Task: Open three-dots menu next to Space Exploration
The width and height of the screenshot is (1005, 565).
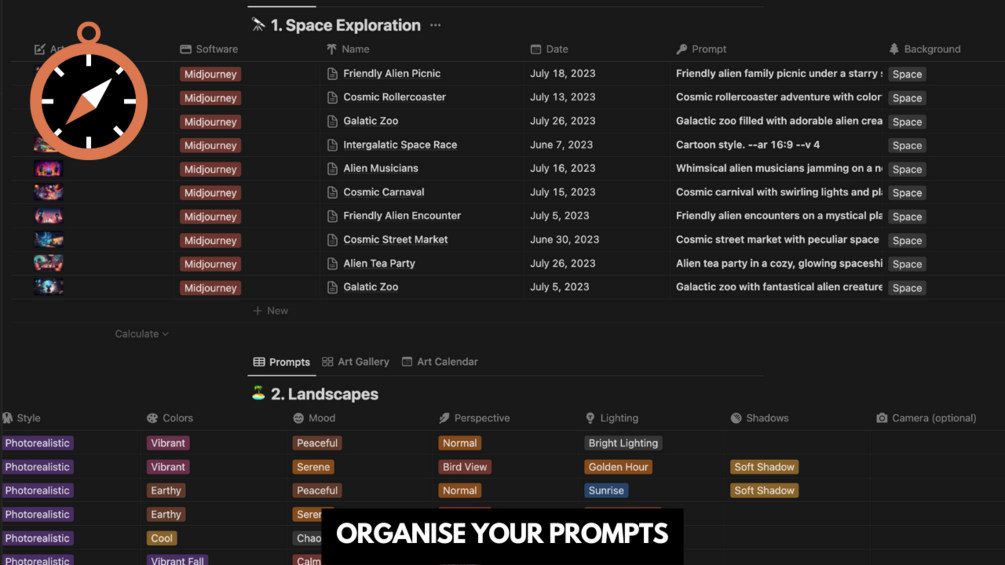Action: 435,26
